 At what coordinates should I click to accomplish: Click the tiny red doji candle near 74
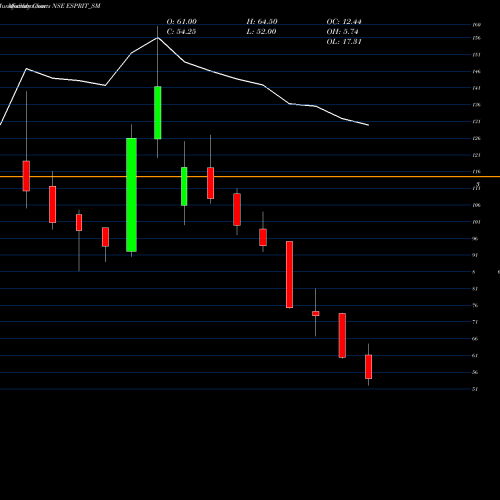pyautogui.click(x=316, y=313)
